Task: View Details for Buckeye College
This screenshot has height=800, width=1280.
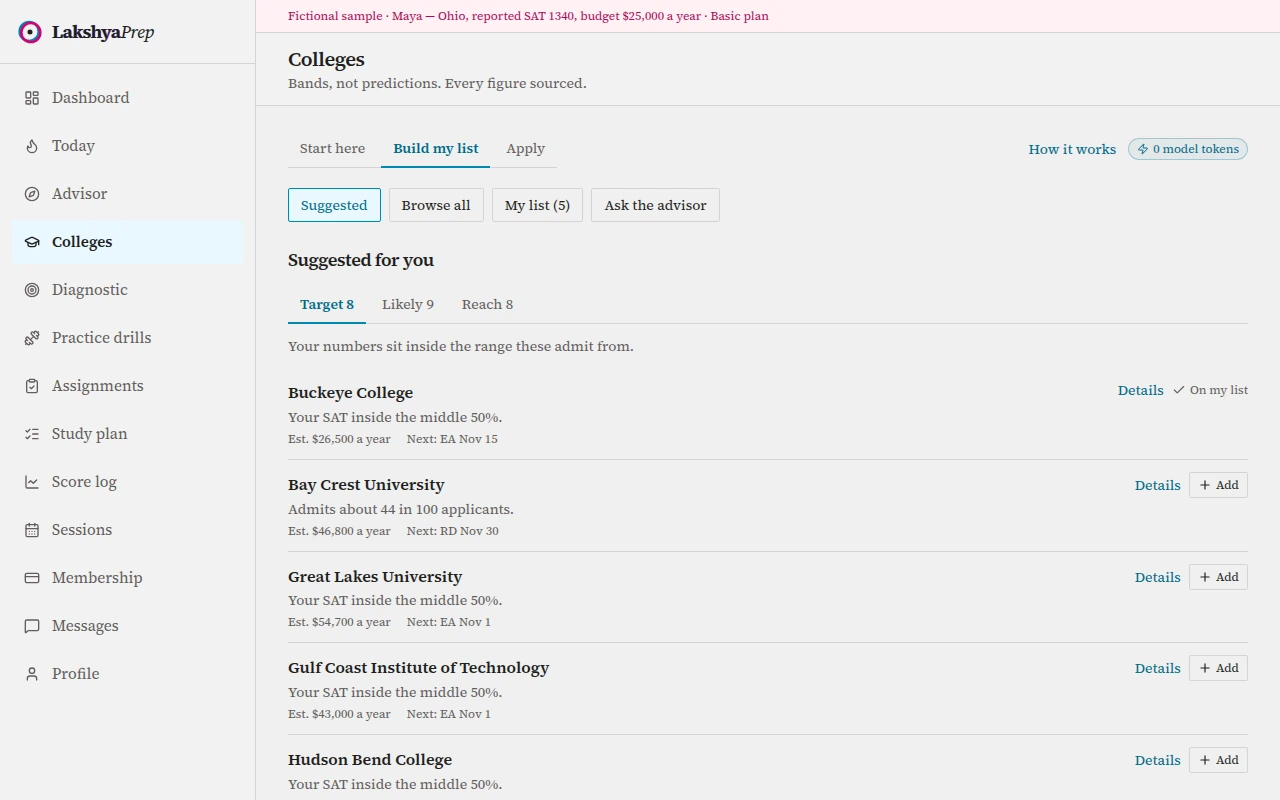Action: click(x=1140, y=390)
